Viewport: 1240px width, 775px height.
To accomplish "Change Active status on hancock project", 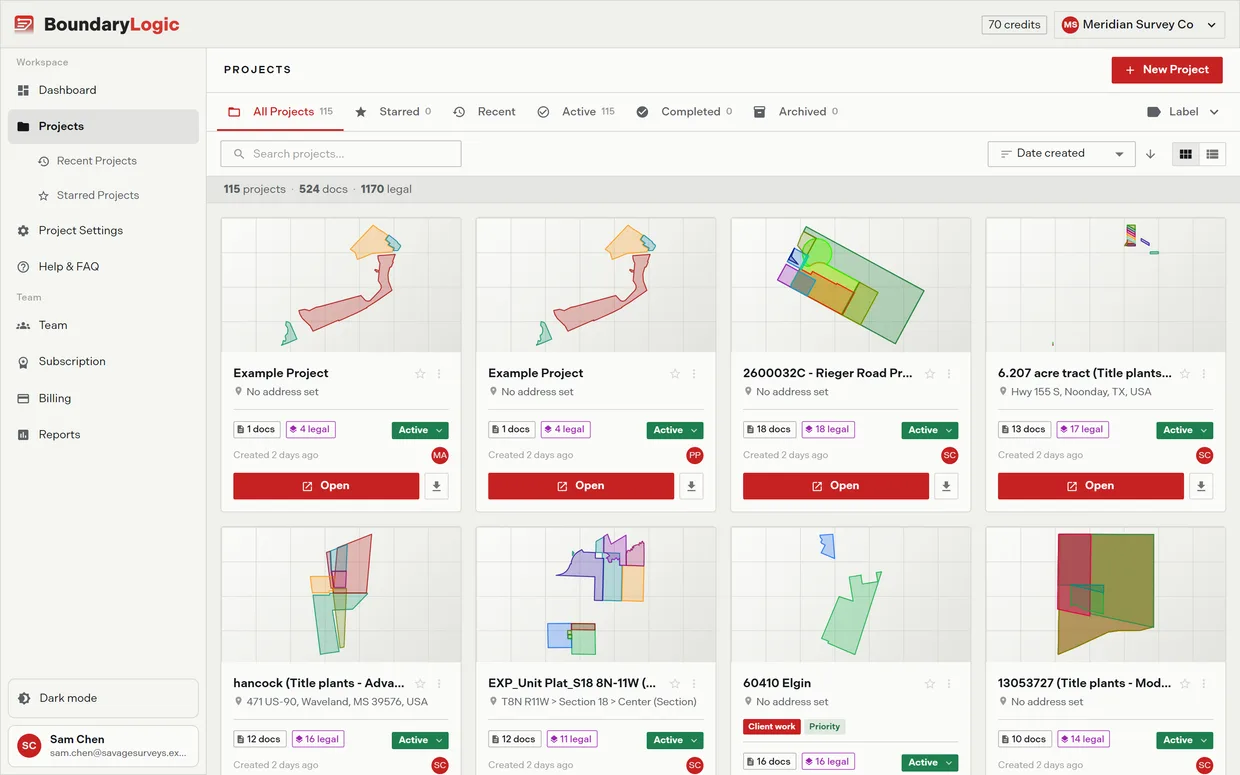I will click(420, 740).
